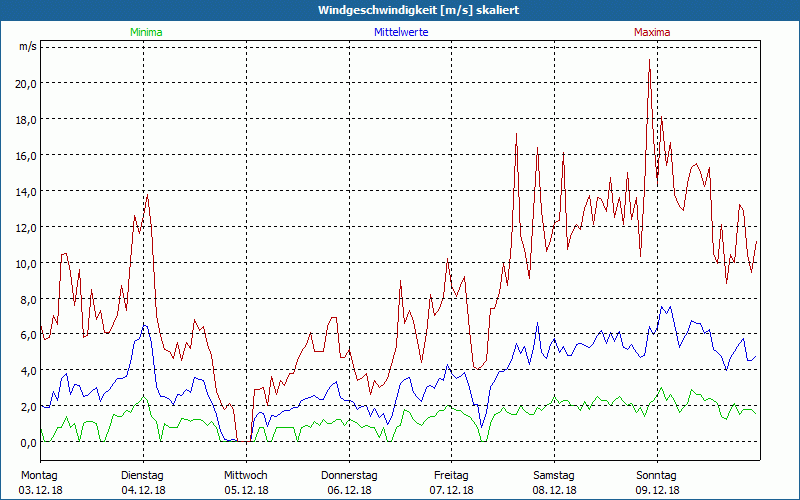Select the red 'Maxima' legend label
Screen dimensions: 800x500
652,32
